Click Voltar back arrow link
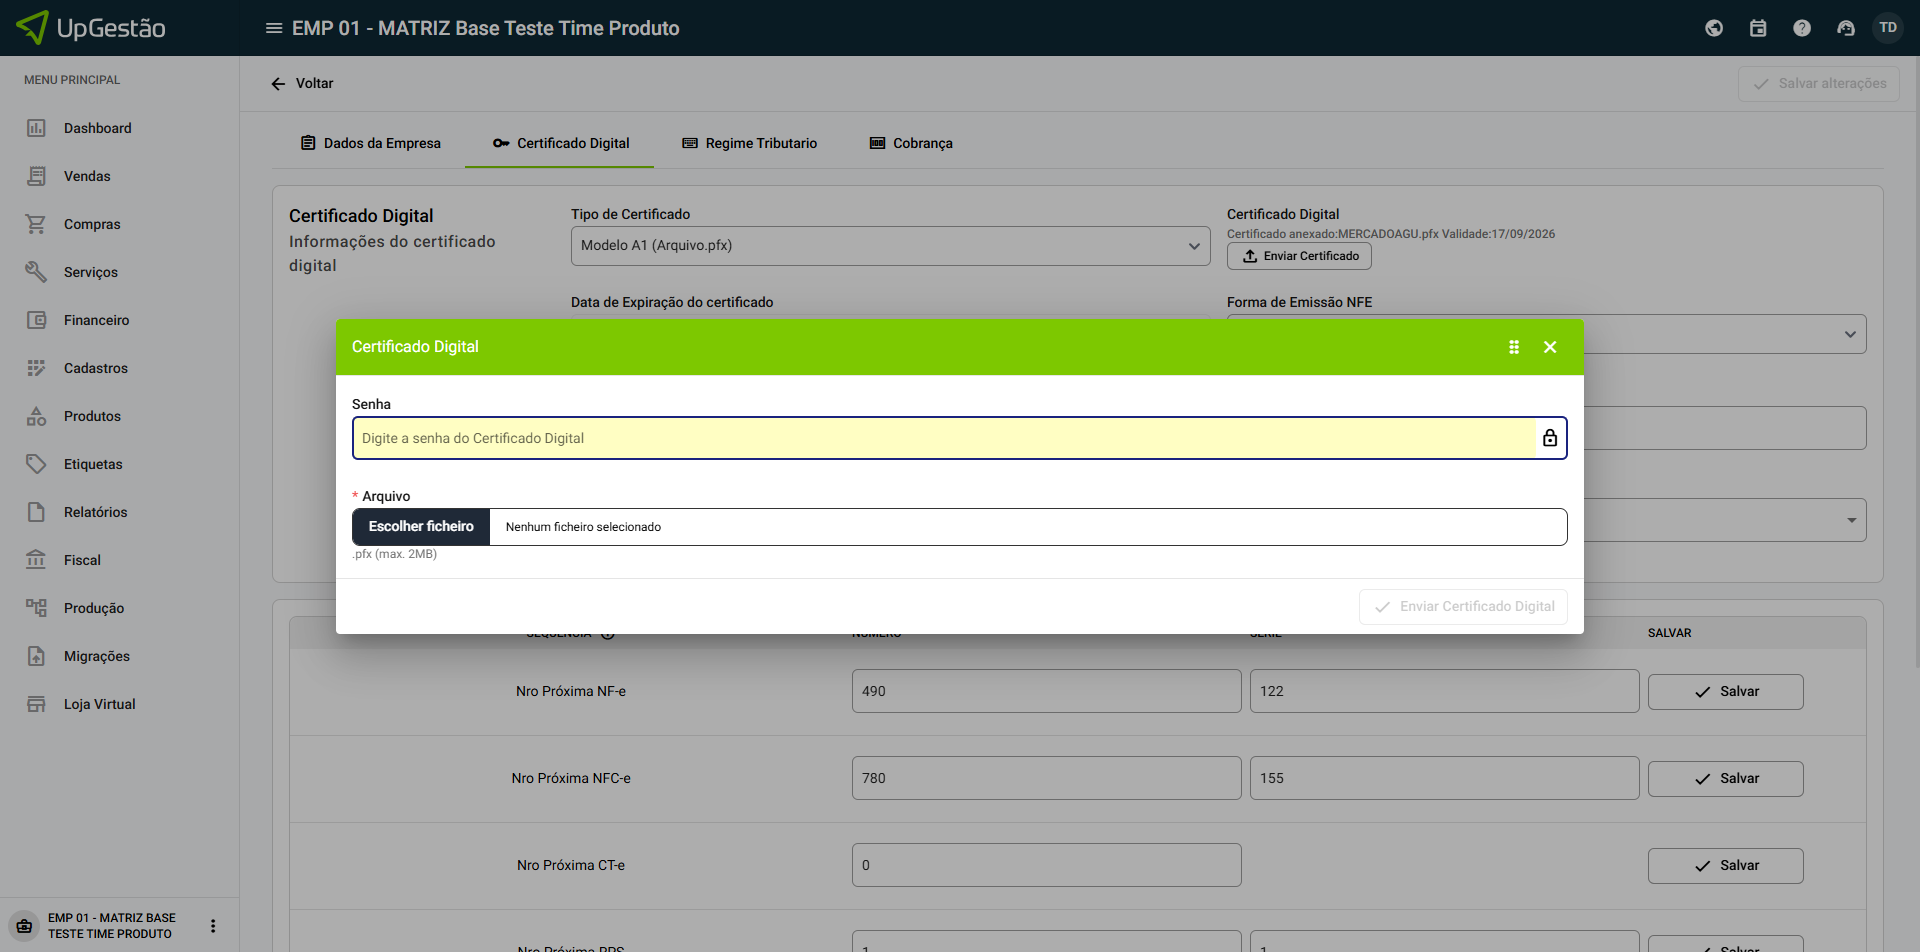 302,83
